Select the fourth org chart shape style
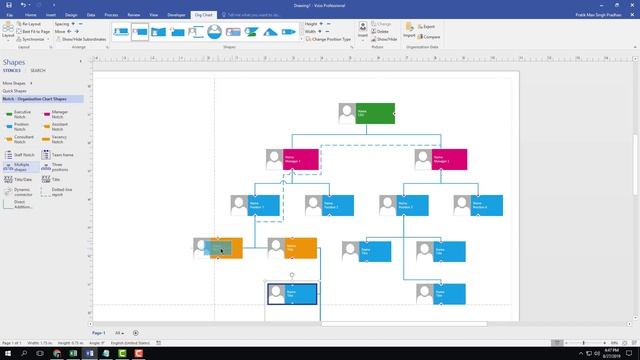640x360 pixels. coord(177,31)
